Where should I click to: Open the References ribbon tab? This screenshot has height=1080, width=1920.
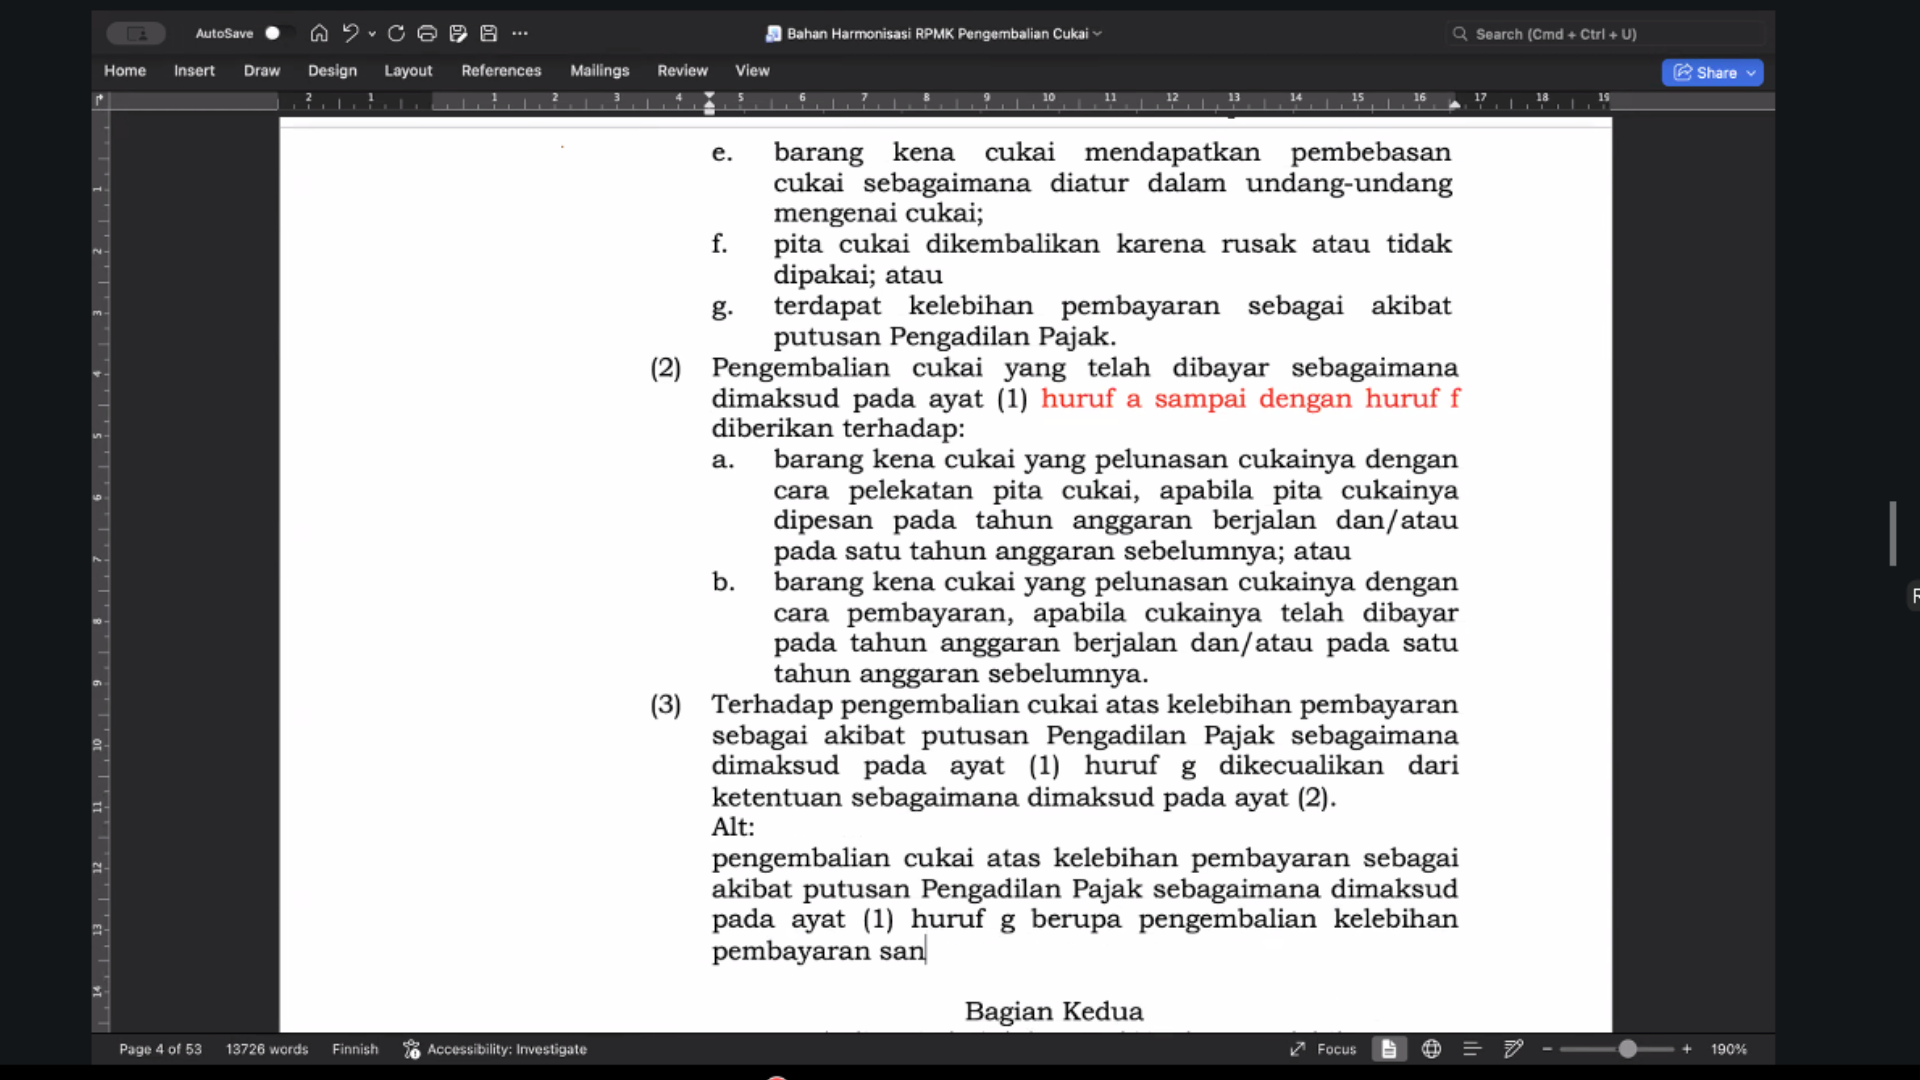tap(501, 70)
